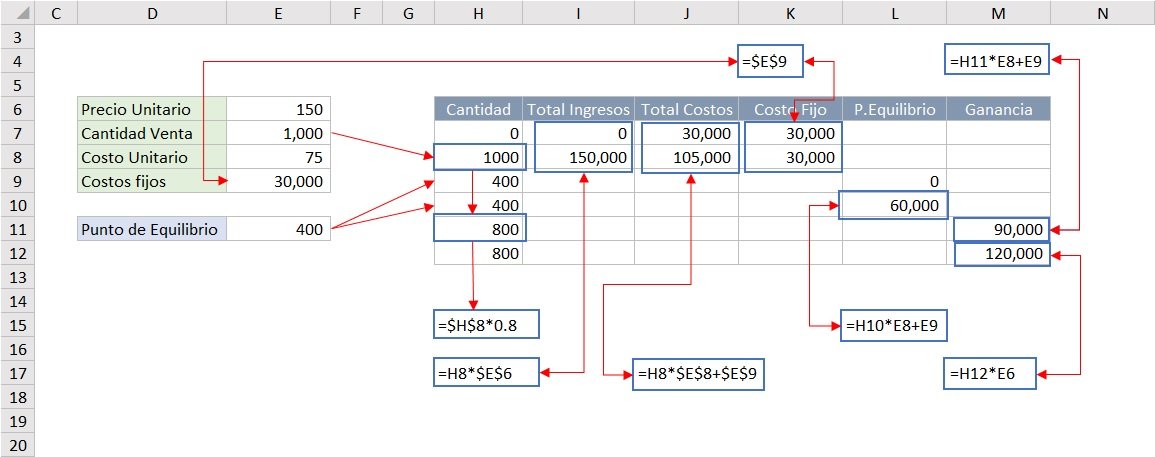Screen dimensions: 1155x457
Task: Click the column M header
Action: pos(998,13)
